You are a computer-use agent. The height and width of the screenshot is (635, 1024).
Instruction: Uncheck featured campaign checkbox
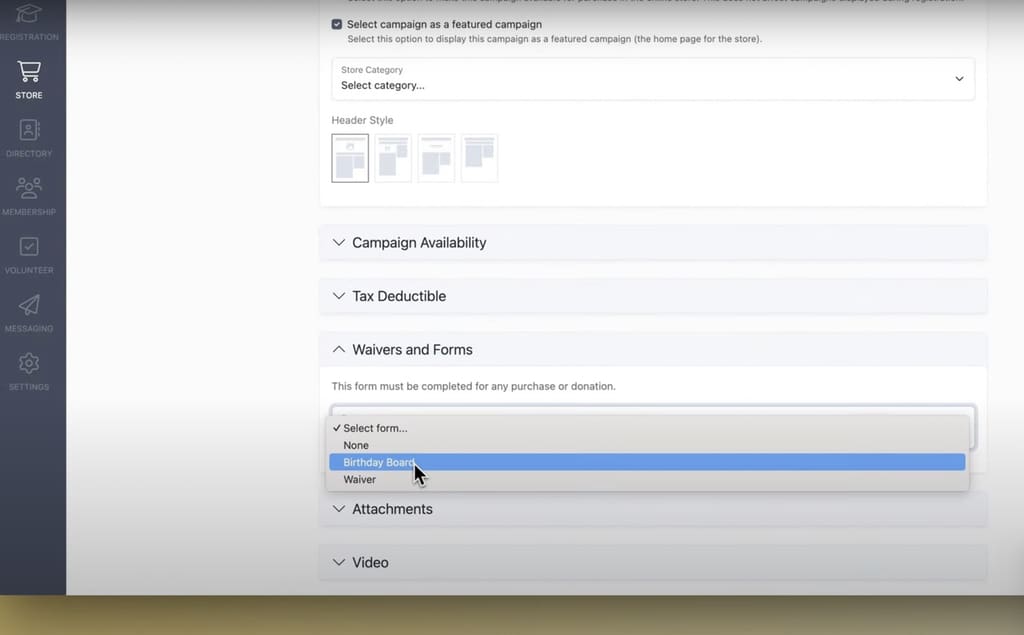click(x=337, y=24)
